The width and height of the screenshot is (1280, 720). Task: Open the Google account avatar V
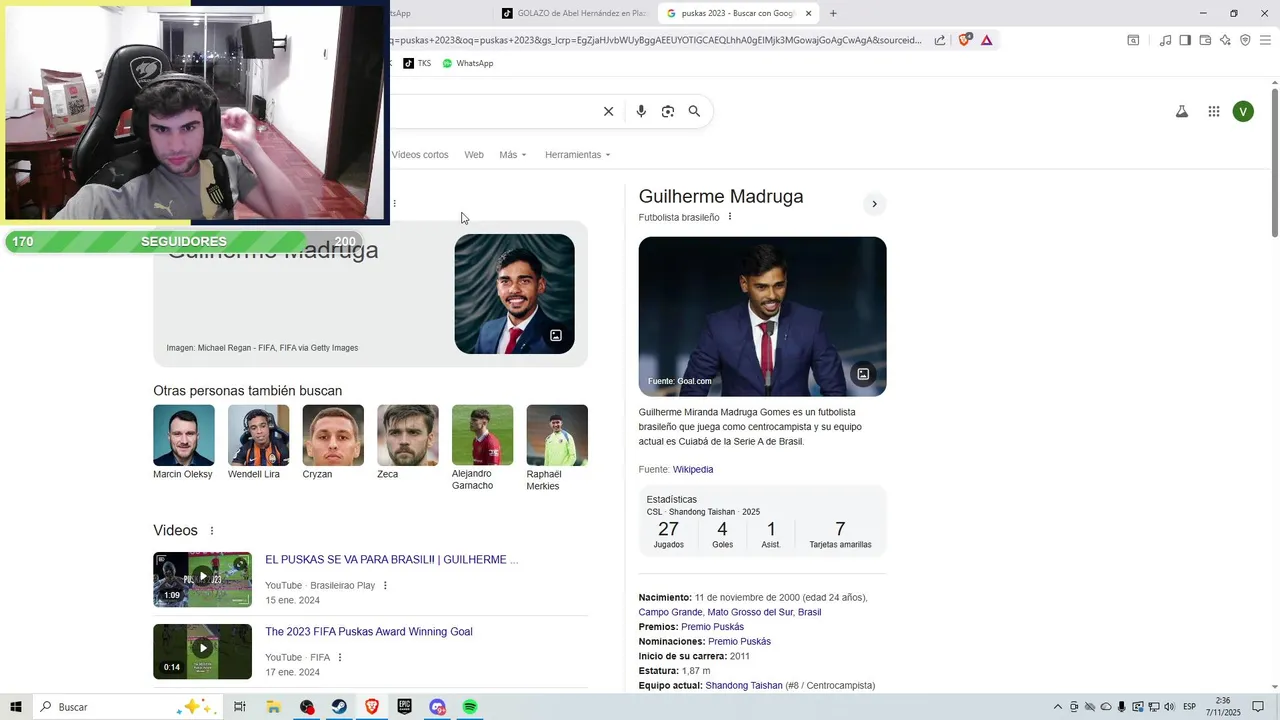(x=1243, y=111)
